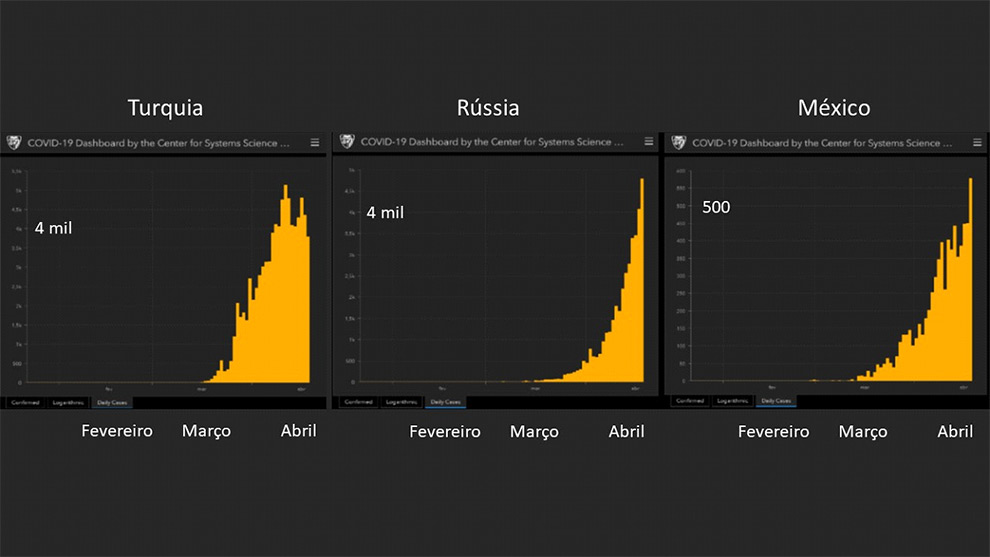990x557 pixels.
Task: Click the university crest logo on Turquia panel
Action: (14, 143)
